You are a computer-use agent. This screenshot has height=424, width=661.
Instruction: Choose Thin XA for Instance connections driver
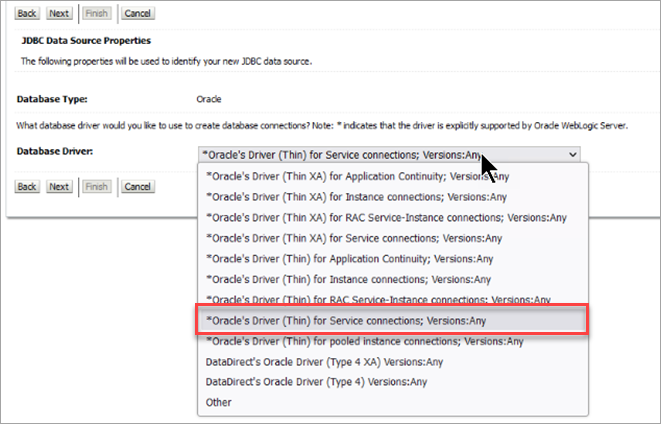pos(393,197)
